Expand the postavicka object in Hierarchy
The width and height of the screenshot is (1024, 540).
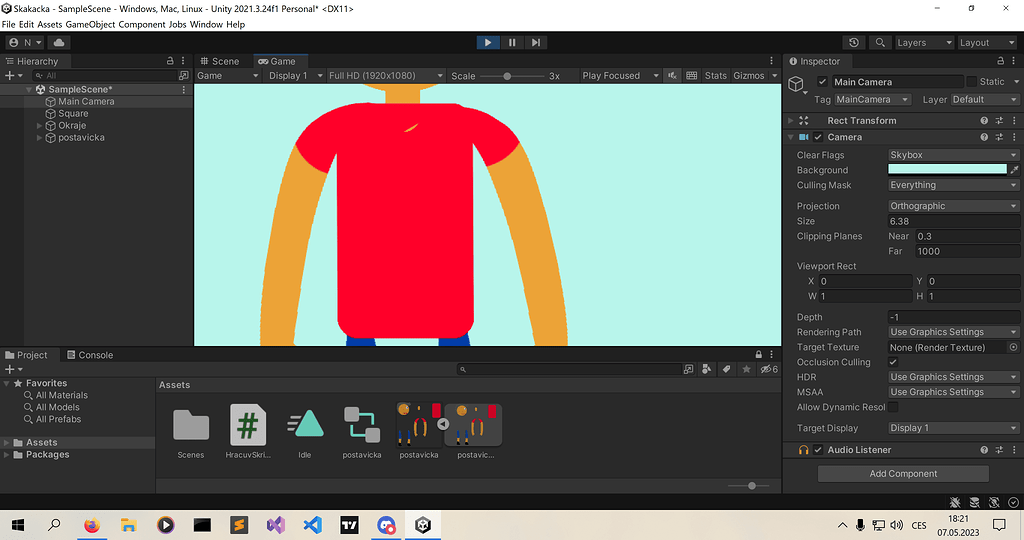(39, 138)
